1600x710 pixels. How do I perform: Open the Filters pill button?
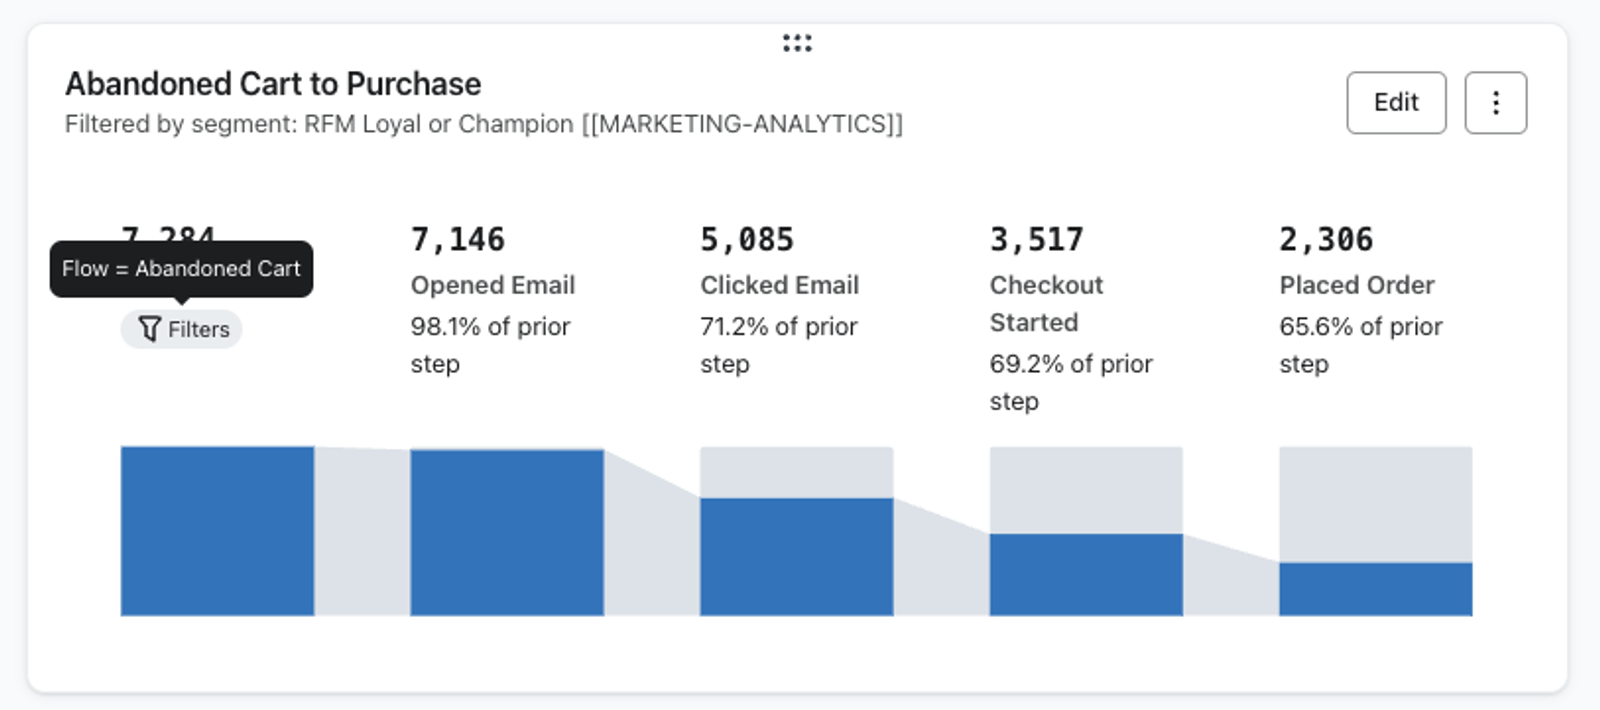181,329
